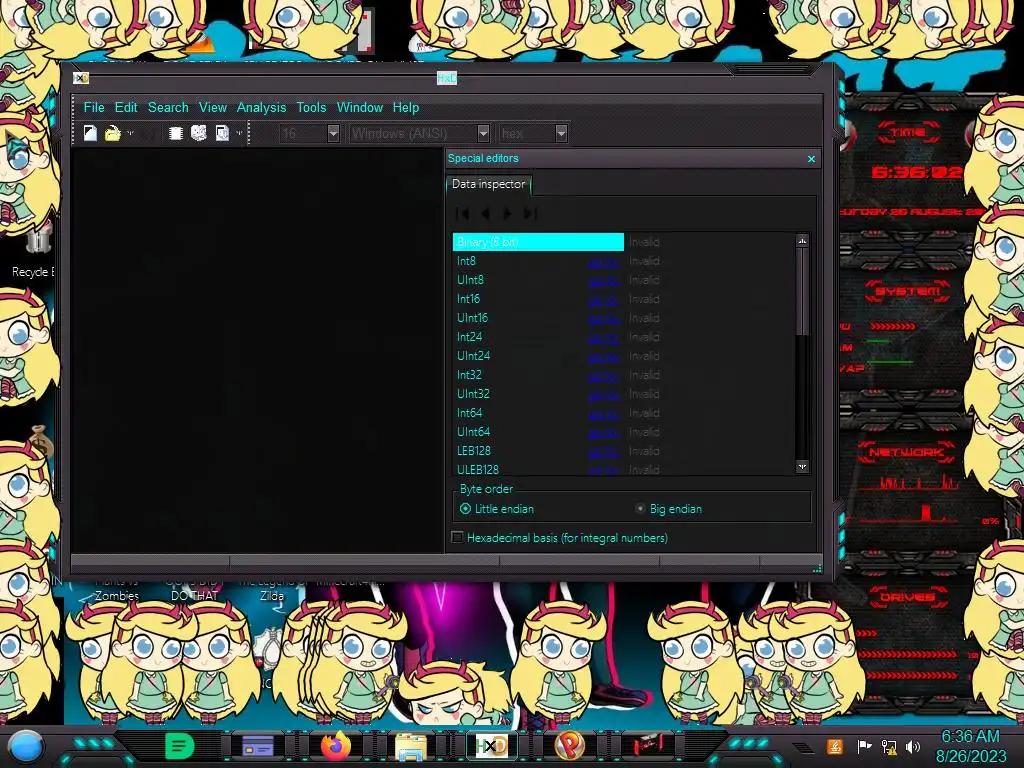Open the Help menu

pos(406,107)
